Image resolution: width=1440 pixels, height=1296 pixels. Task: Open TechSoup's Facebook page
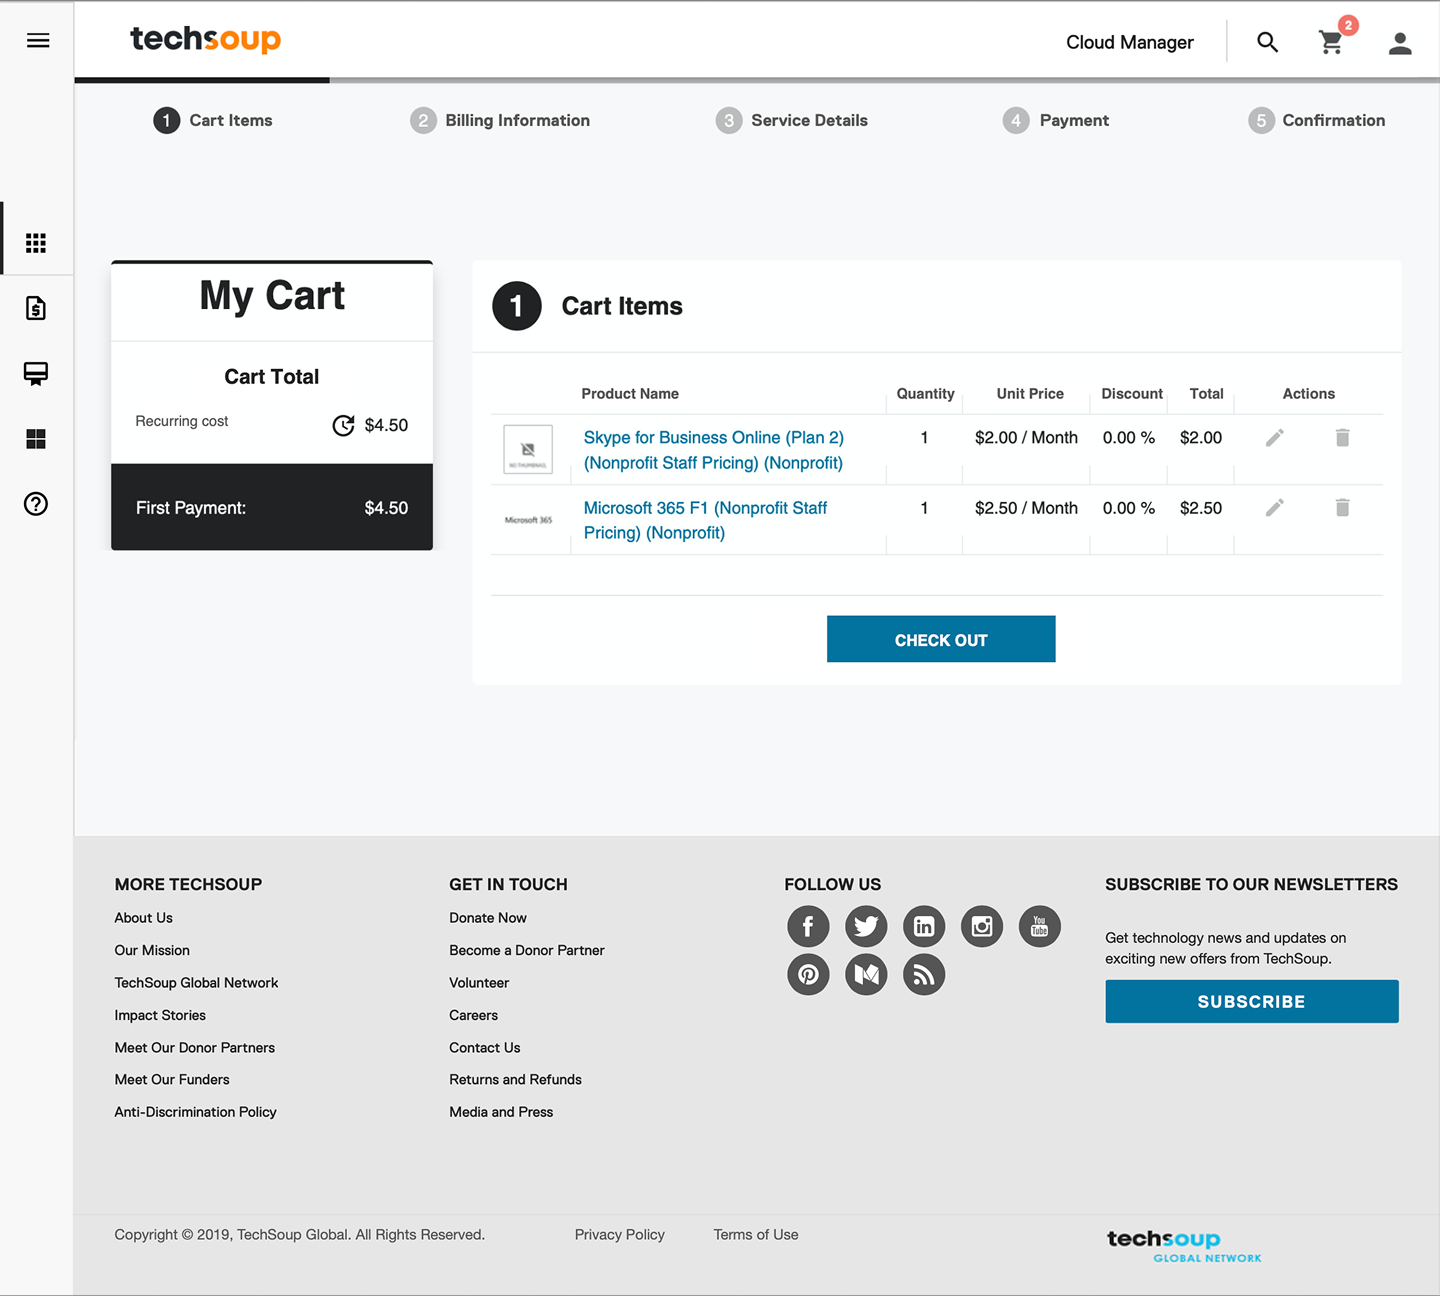coord(808,926)
